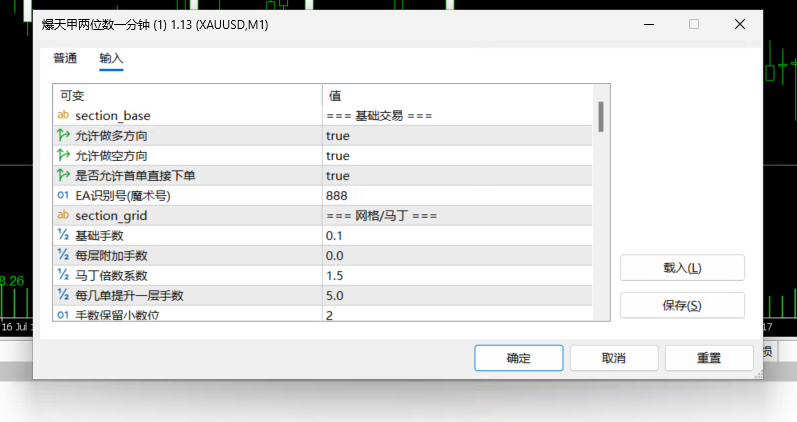Select the section_base variable name
The width and height of the screenshot is (797, 422).
tap(113, 116)
